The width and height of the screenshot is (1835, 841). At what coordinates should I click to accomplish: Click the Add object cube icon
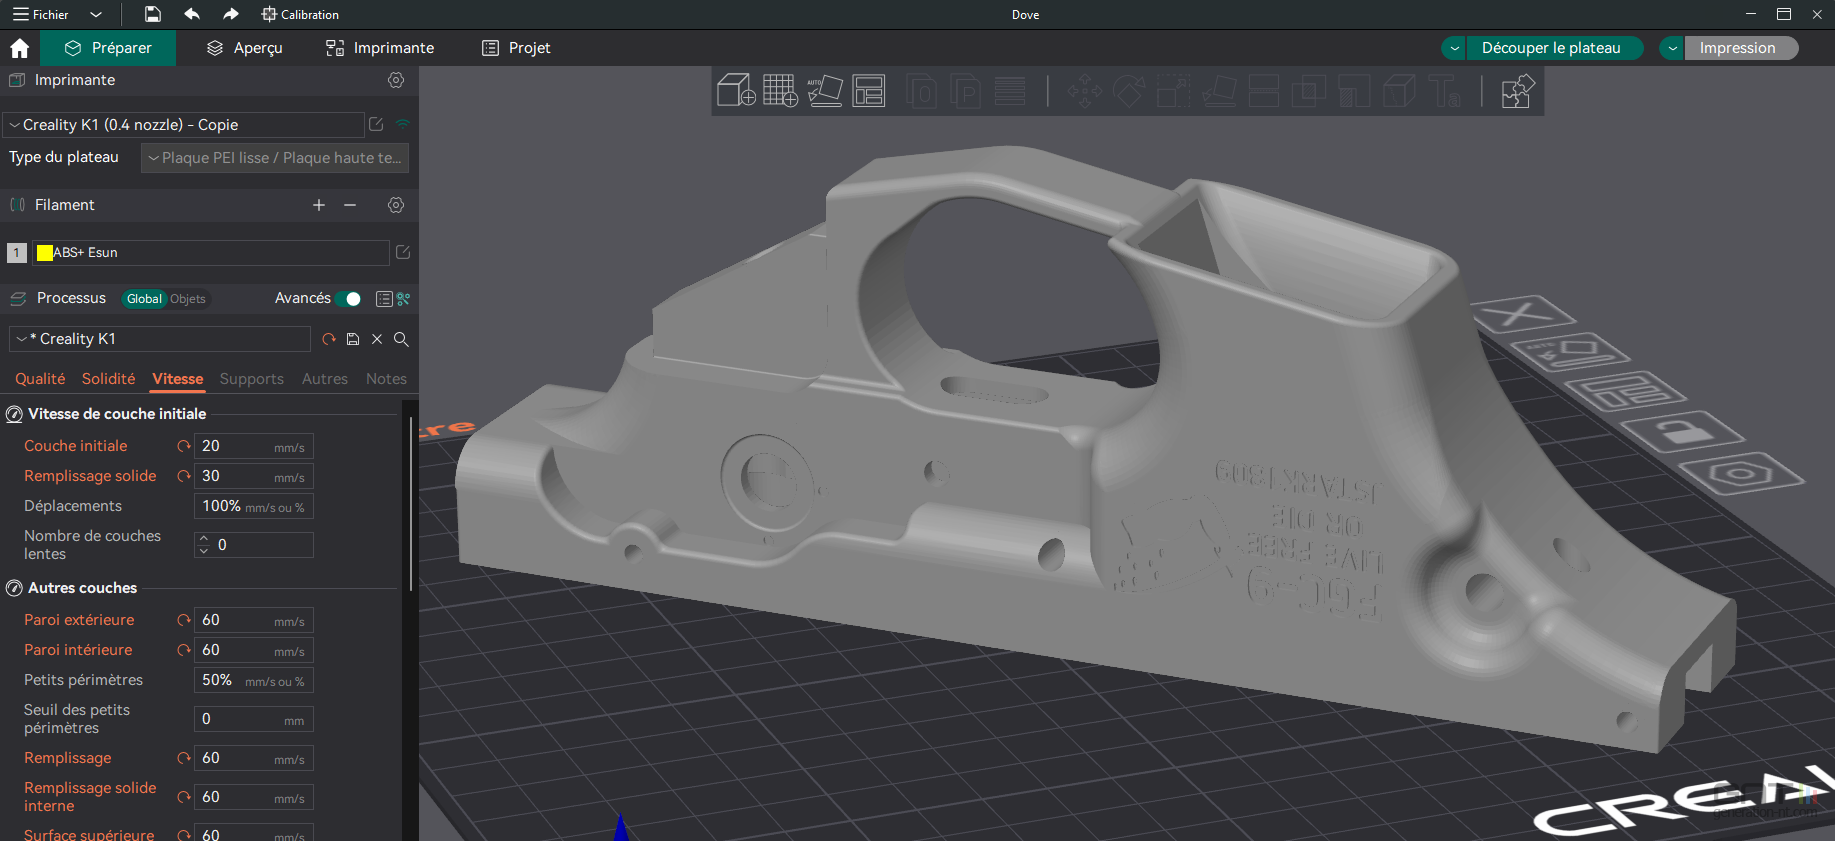(x=736, y=90)
